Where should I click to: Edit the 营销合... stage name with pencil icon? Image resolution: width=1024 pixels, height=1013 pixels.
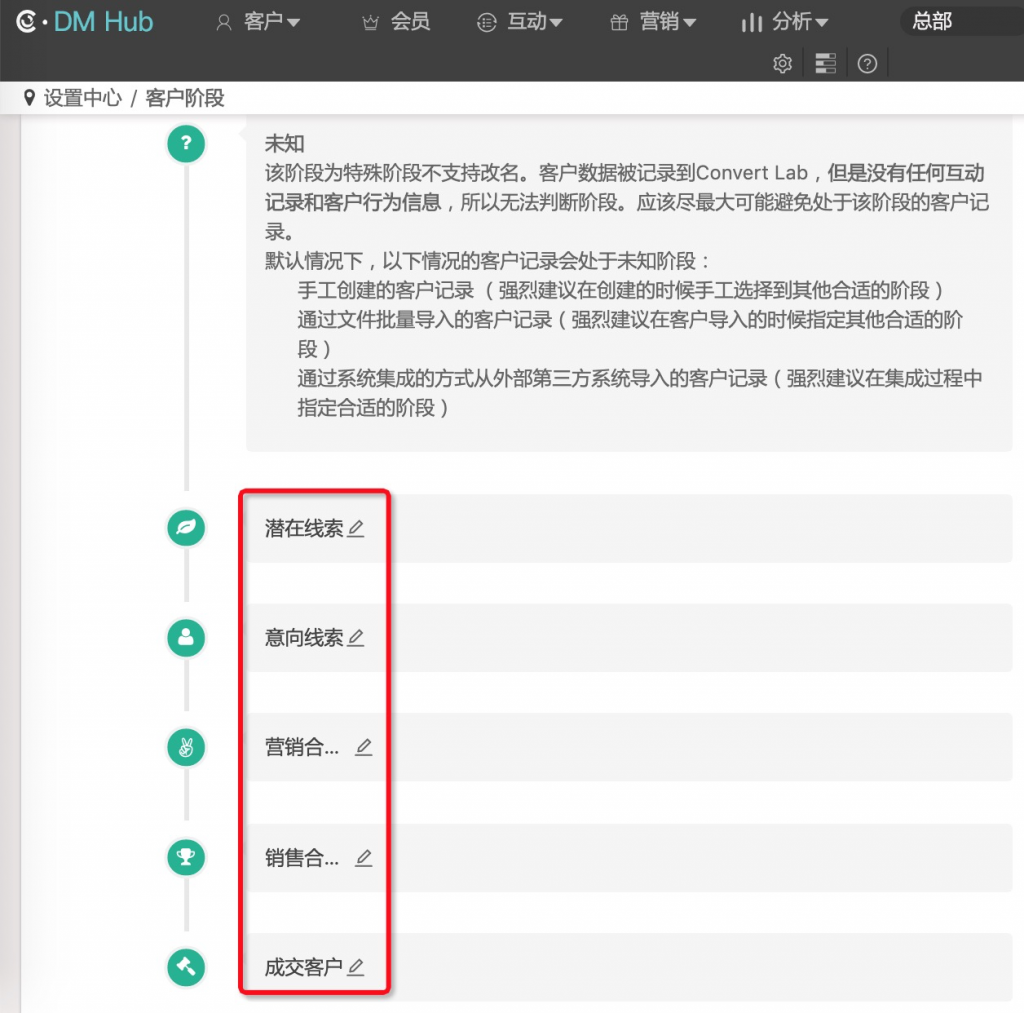click(x=364, y=747)
